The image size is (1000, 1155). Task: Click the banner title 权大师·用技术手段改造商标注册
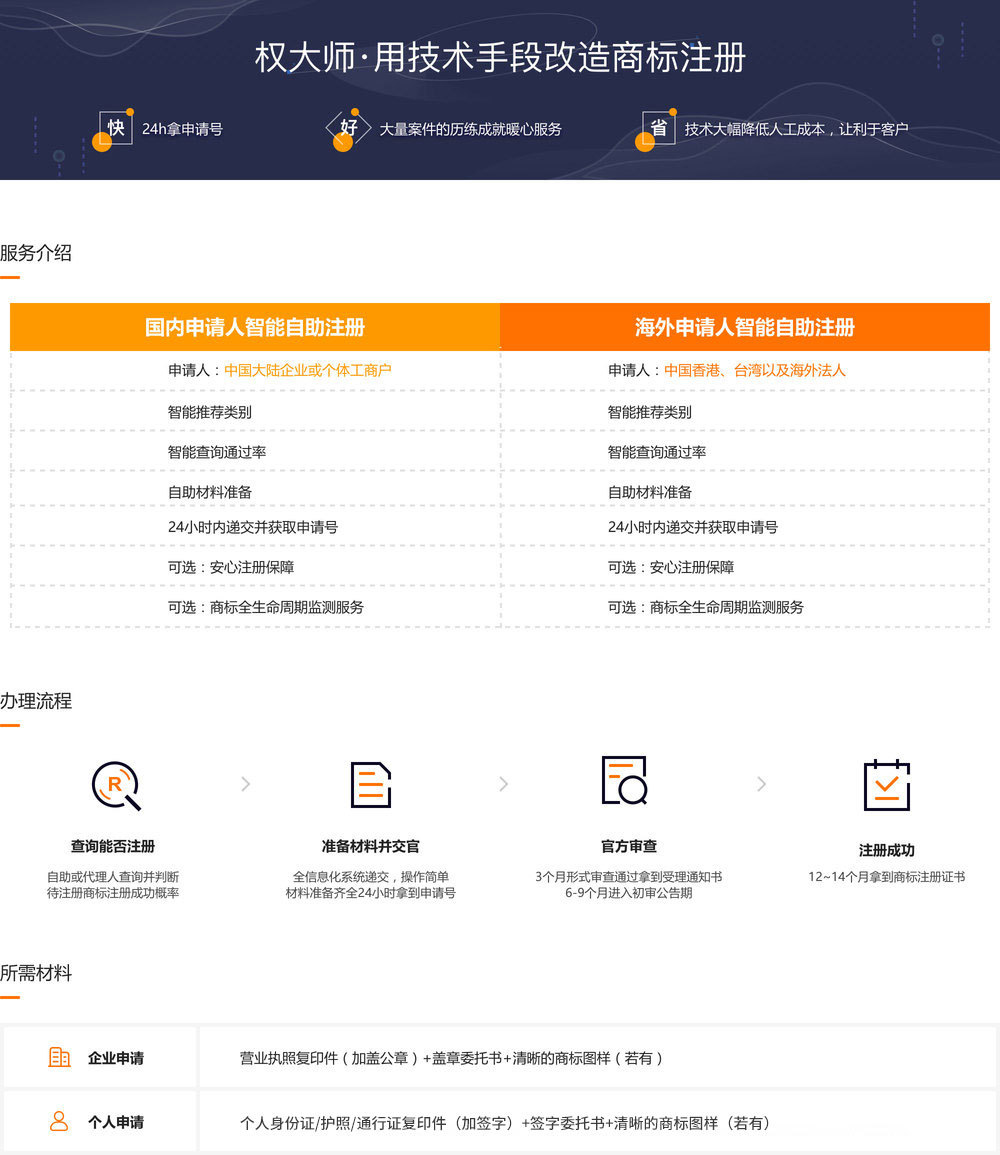coord(500,57)
